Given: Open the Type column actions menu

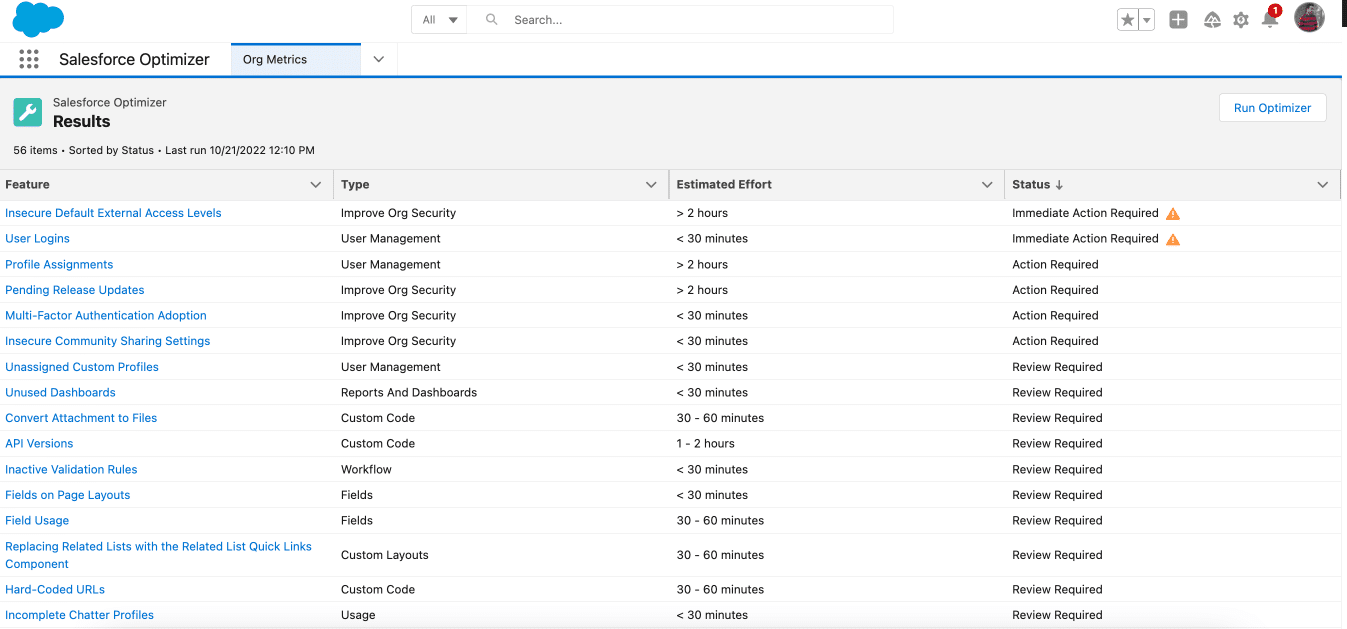Looking at the screenshot, I should pos(652,185).
